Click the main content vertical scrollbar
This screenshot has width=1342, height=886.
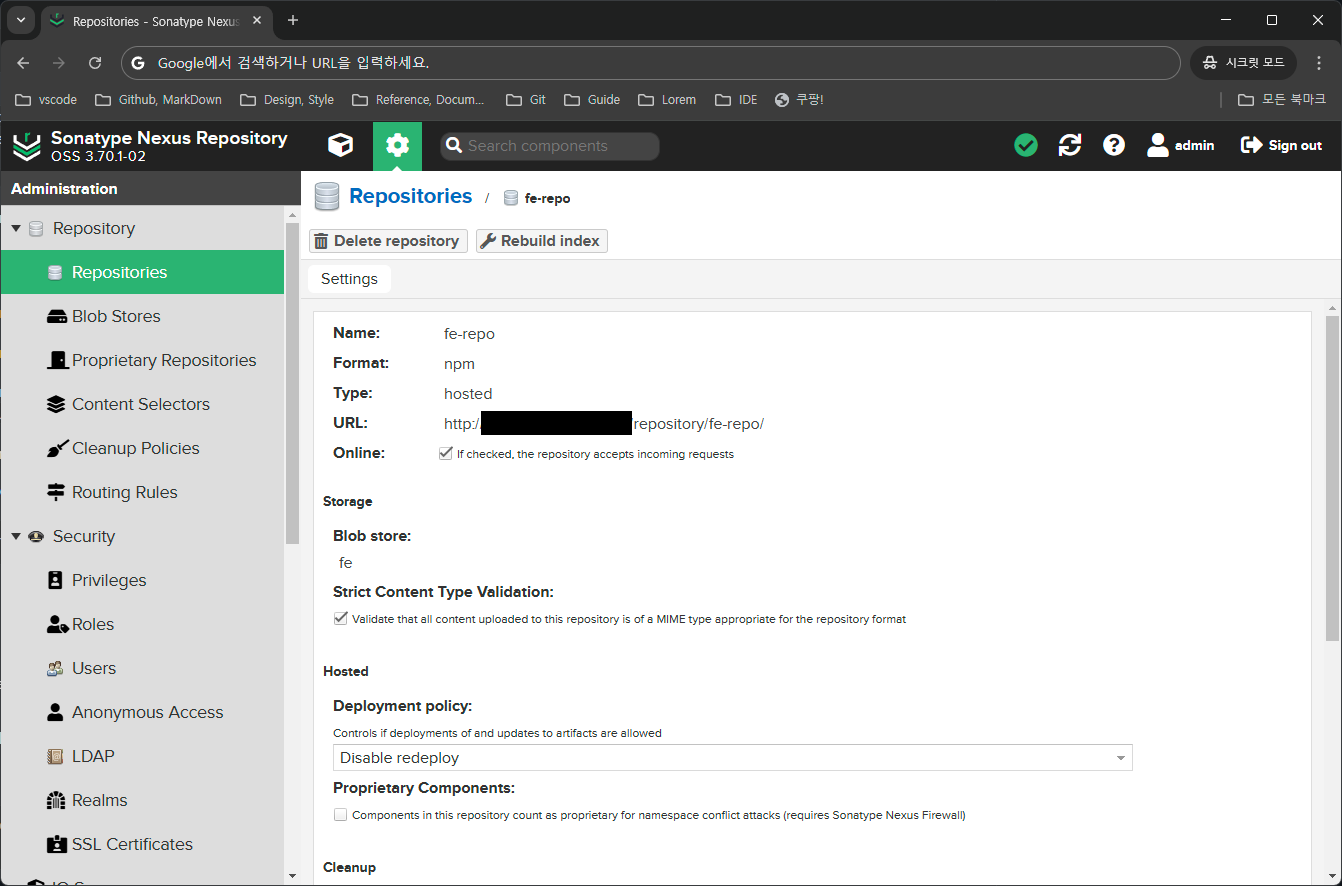1331,478
